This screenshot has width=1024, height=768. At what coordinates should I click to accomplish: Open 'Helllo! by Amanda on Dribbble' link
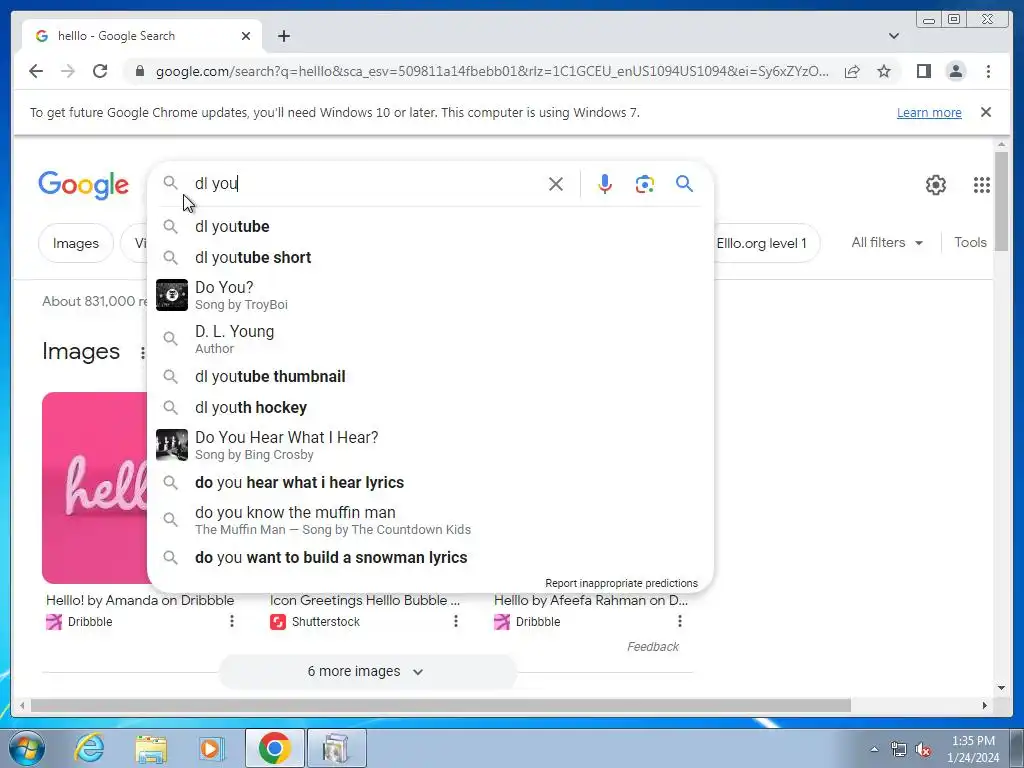(x=140, y=600)
